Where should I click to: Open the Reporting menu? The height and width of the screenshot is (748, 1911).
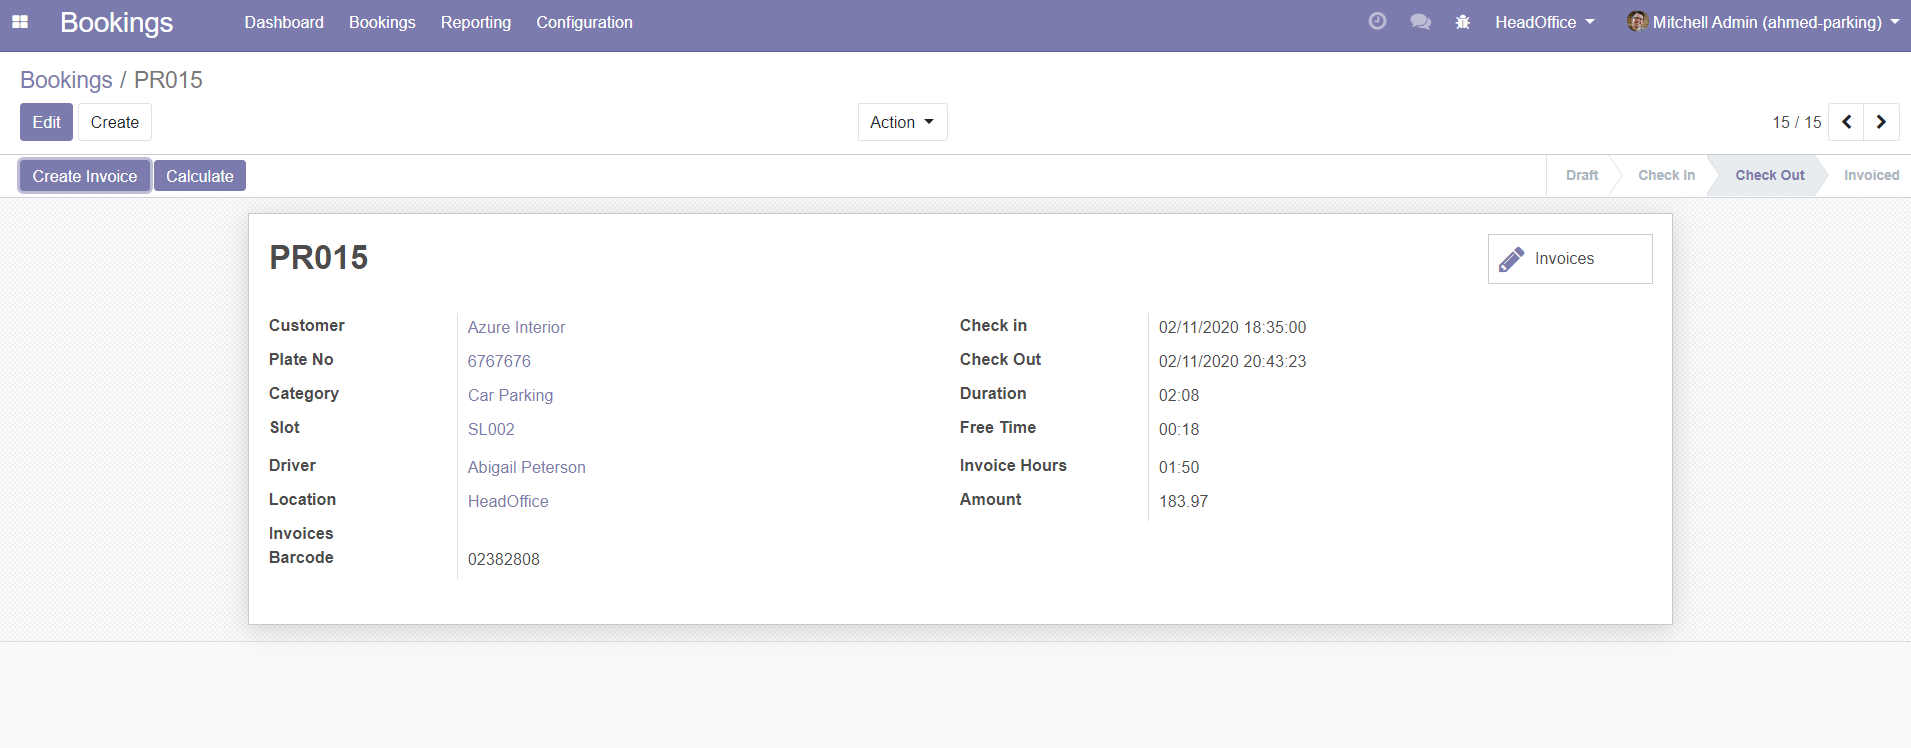click(475, 22)
